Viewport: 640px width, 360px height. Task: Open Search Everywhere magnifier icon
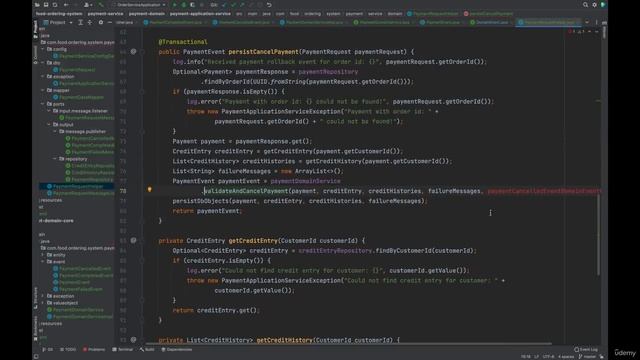coord(585,5)
